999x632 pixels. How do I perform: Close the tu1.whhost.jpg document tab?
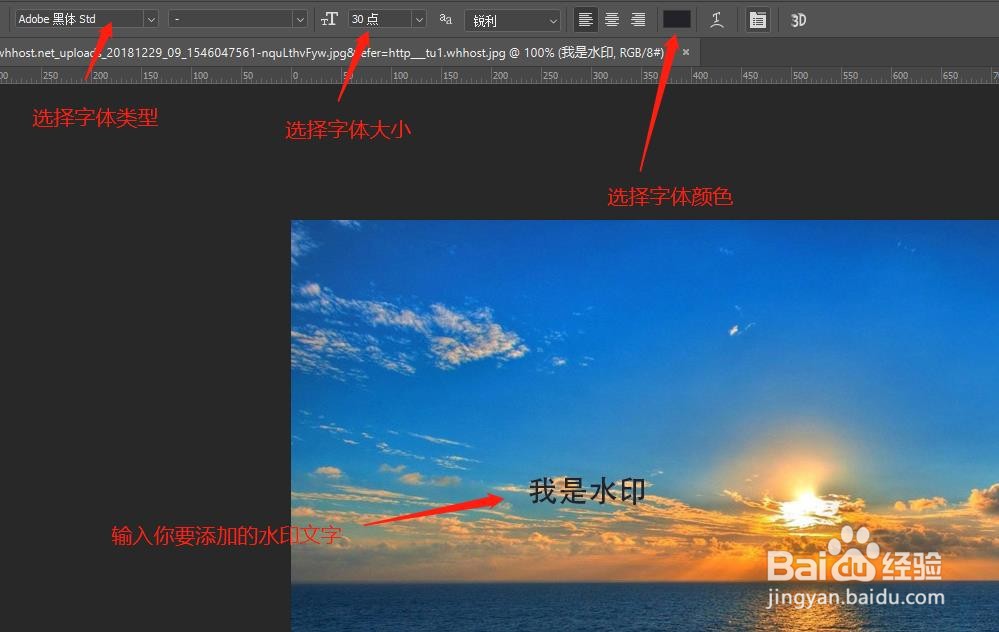(x=685, y=51)
